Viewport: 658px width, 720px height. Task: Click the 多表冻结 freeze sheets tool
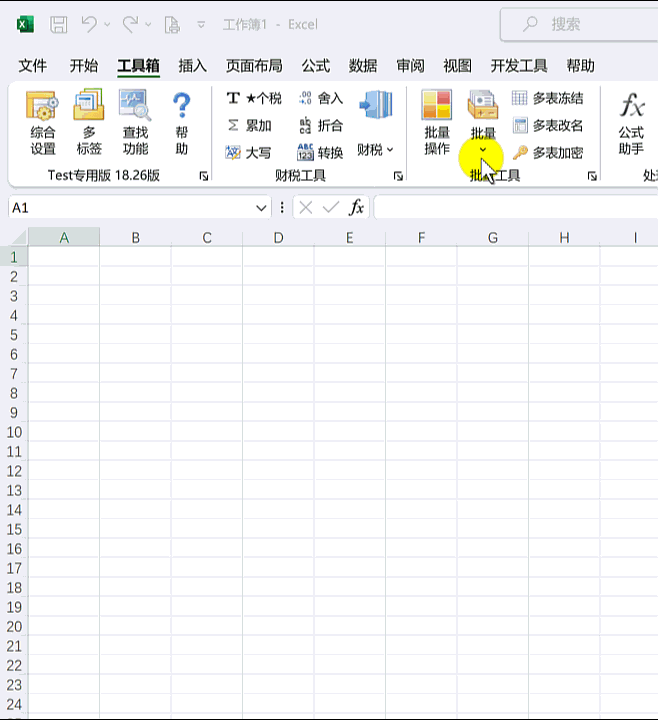547,98
